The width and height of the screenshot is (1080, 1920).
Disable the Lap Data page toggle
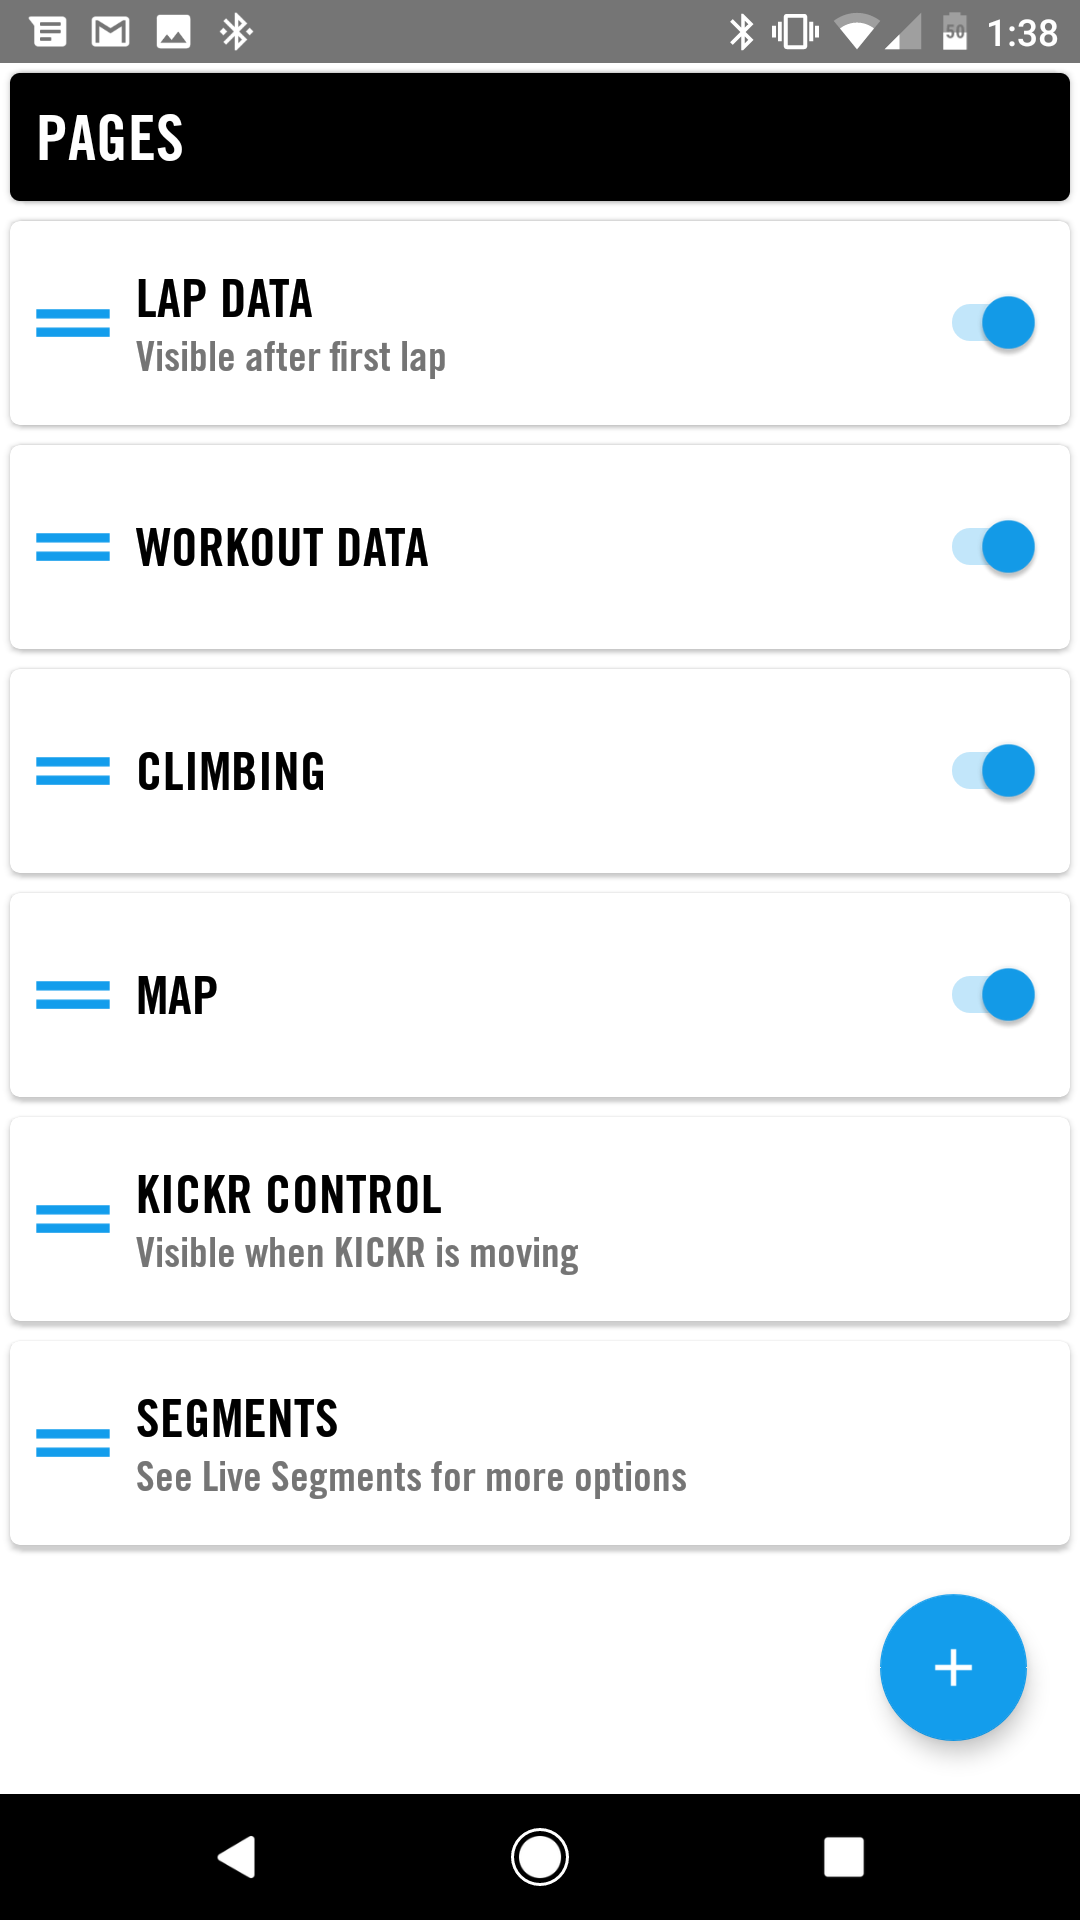coord(993,323)
